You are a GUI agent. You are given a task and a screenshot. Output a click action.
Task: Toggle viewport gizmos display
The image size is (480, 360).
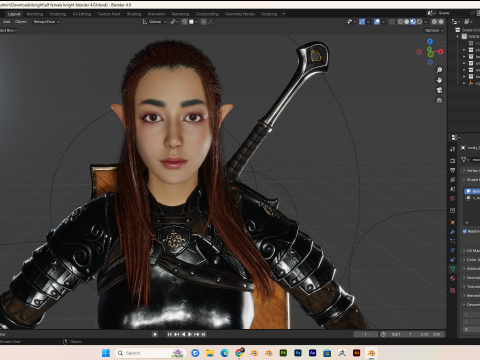point(362,22)
